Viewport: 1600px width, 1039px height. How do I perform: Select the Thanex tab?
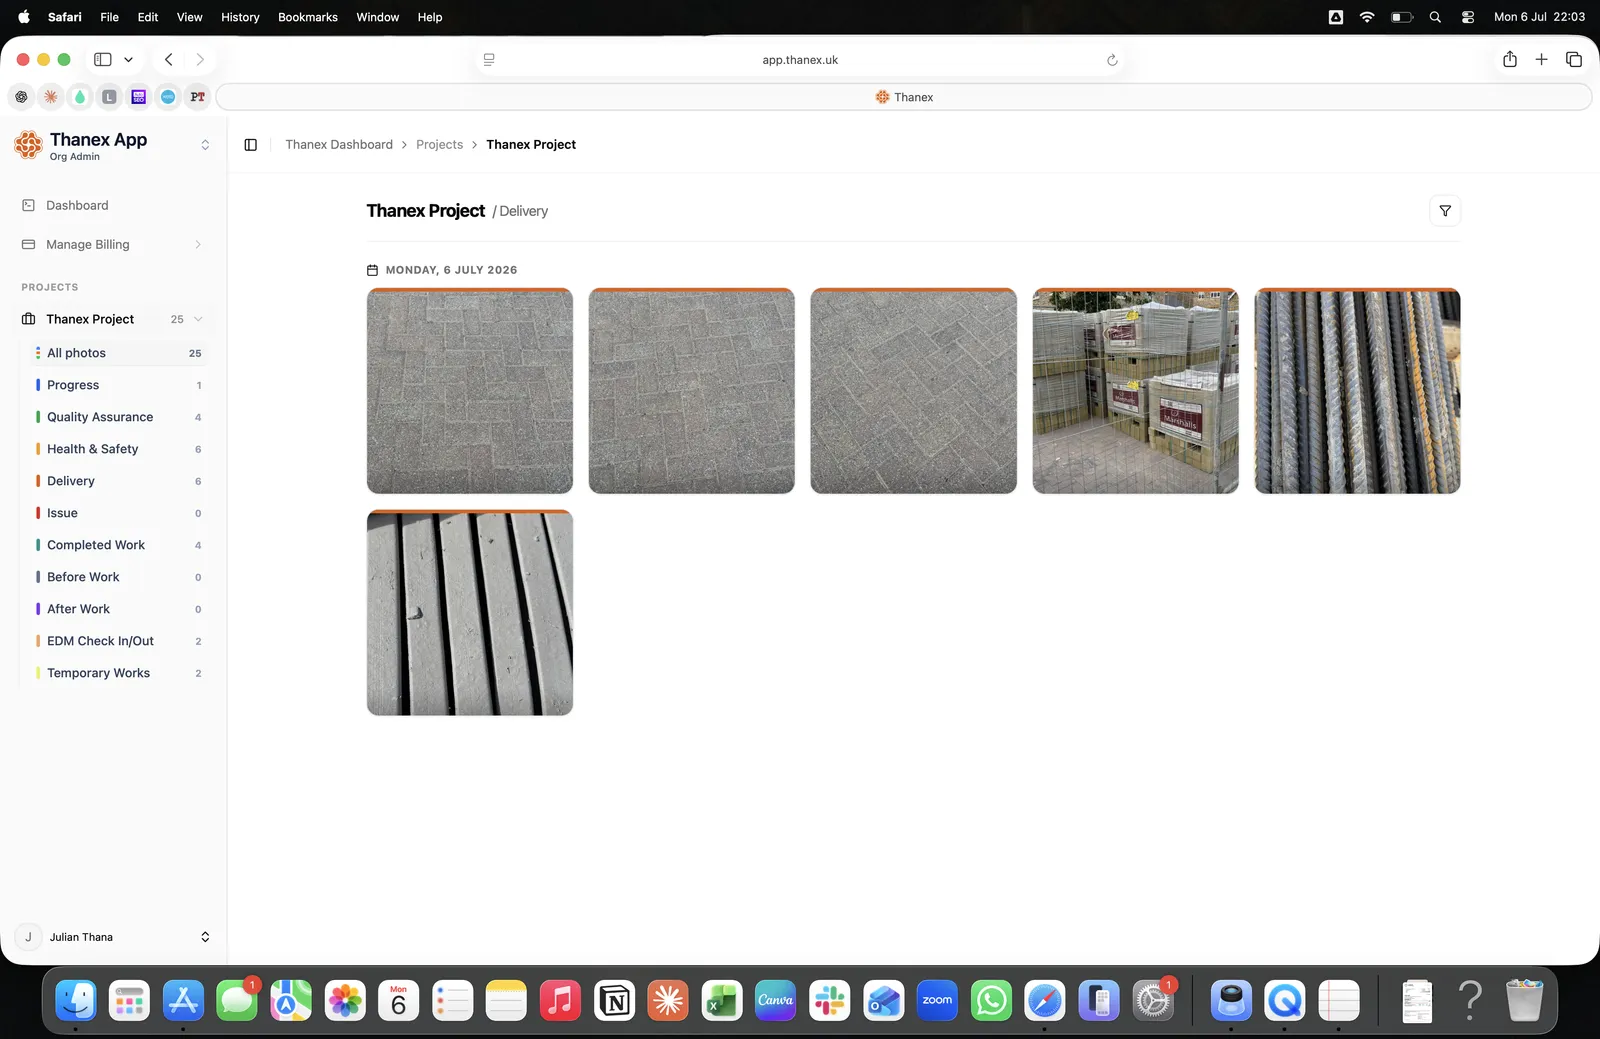[x=904, y=97]
